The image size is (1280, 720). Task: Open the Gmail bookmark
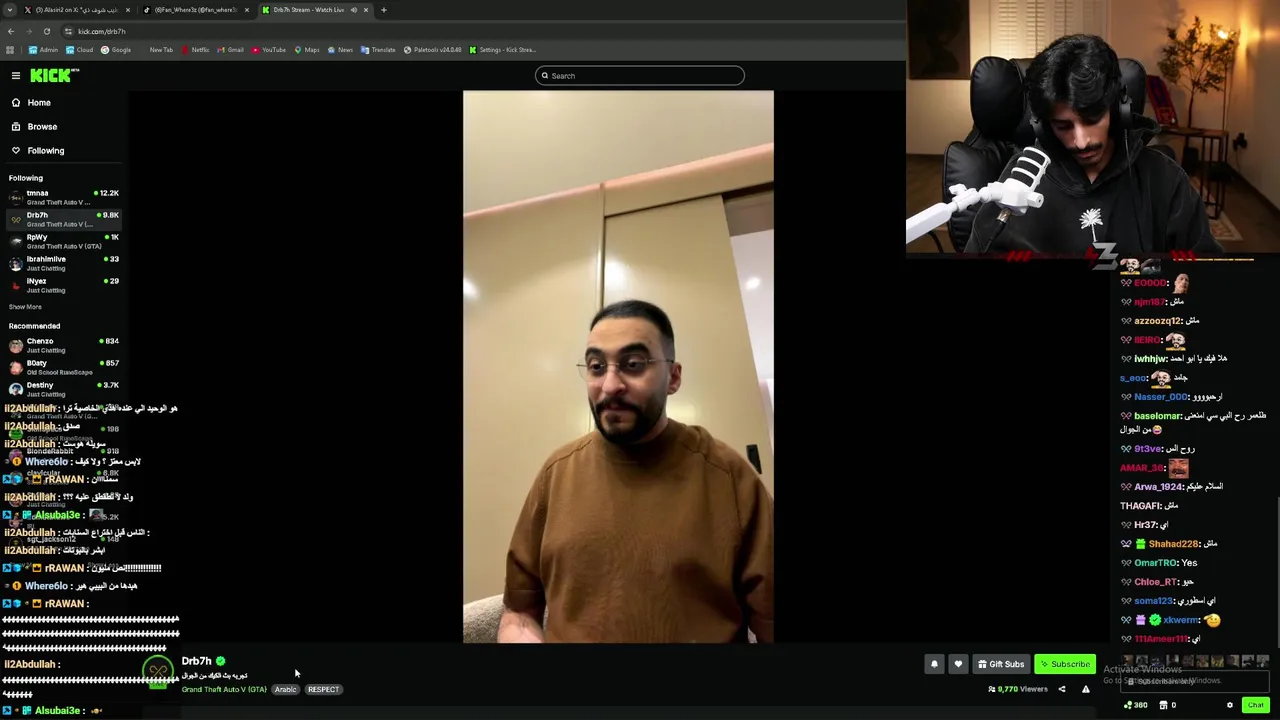click(231, 50)
